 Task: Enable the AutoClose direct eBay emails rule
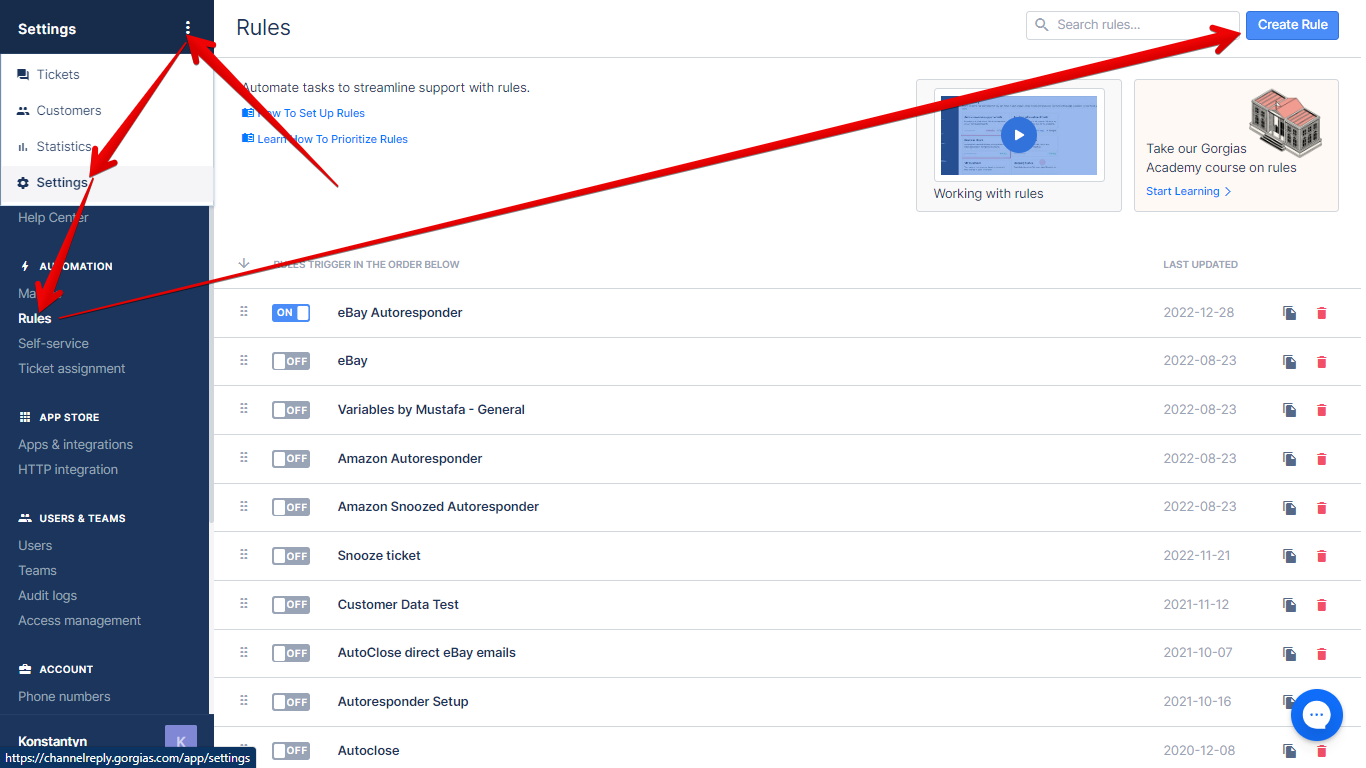click(291, 653)
